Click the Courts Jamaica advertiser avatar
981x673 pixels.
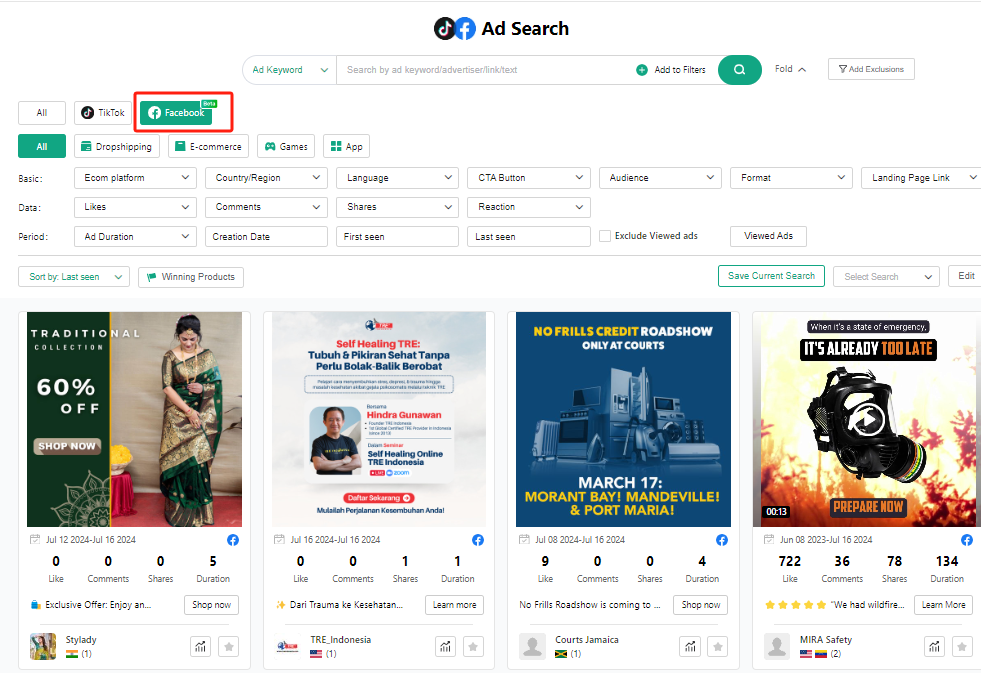pyautogui.click(x=532, y=646)
